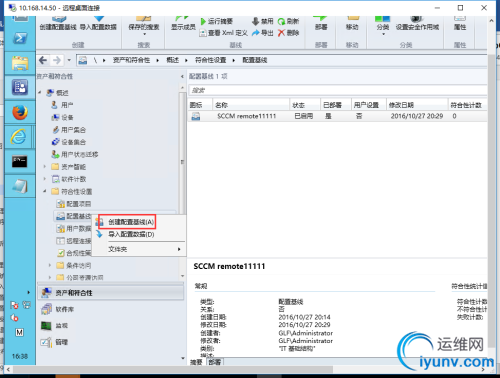Image resolution: width=500 pixels, height=378 pixels.
Task: Open the 软件库 workspace
Action: click(111, 309)
